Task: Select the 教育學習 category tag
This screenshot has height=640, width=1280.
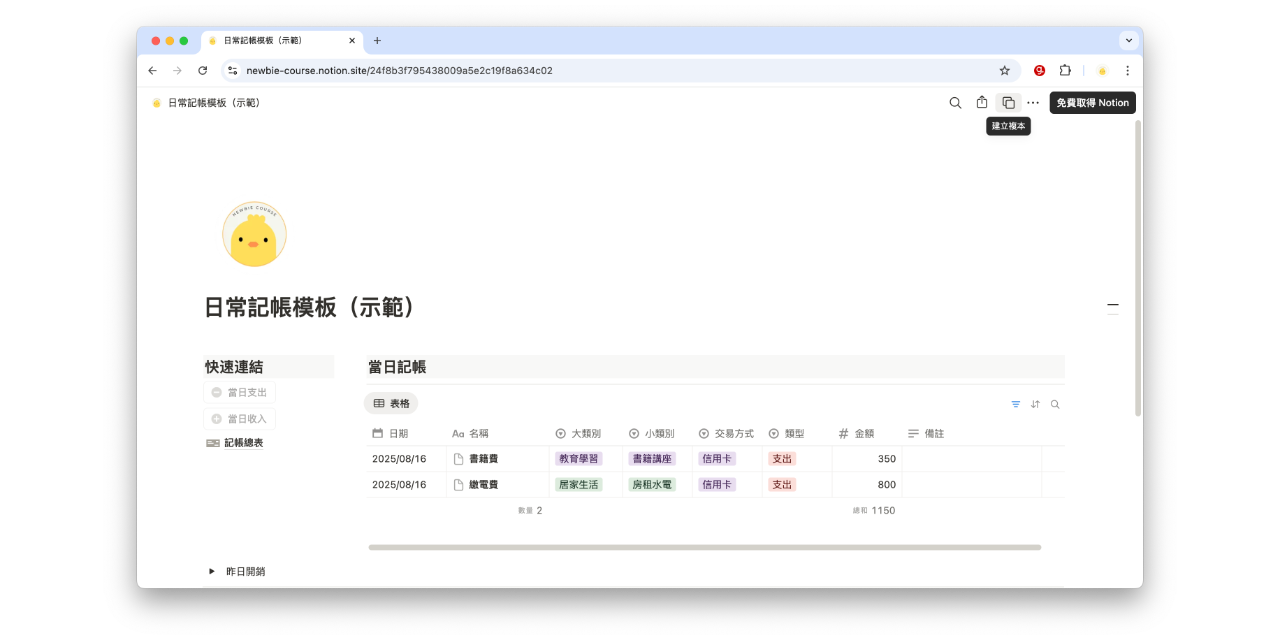Action: point(581,458)
